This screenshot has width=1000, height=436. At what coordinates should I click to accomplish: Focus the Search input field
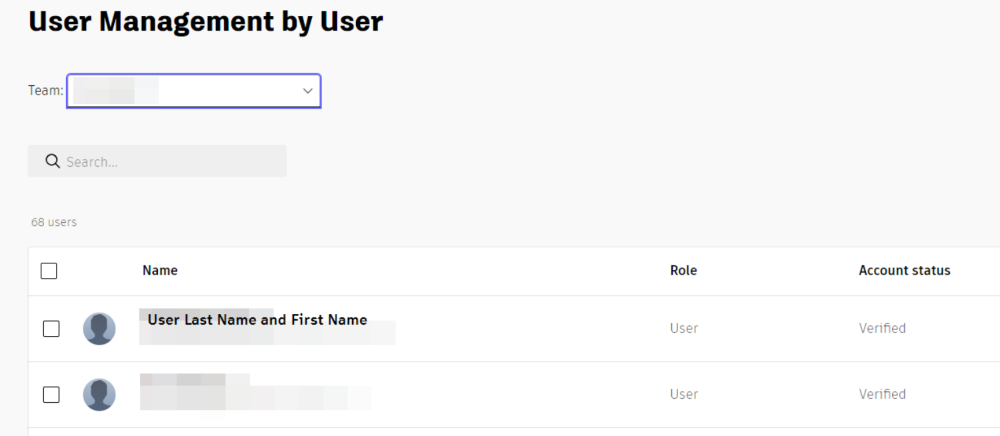tap(170, 162)
